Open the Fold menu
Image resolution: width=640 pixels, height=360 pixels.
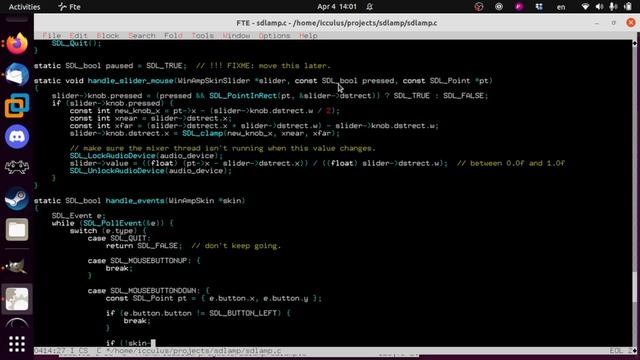pos(173,36)
